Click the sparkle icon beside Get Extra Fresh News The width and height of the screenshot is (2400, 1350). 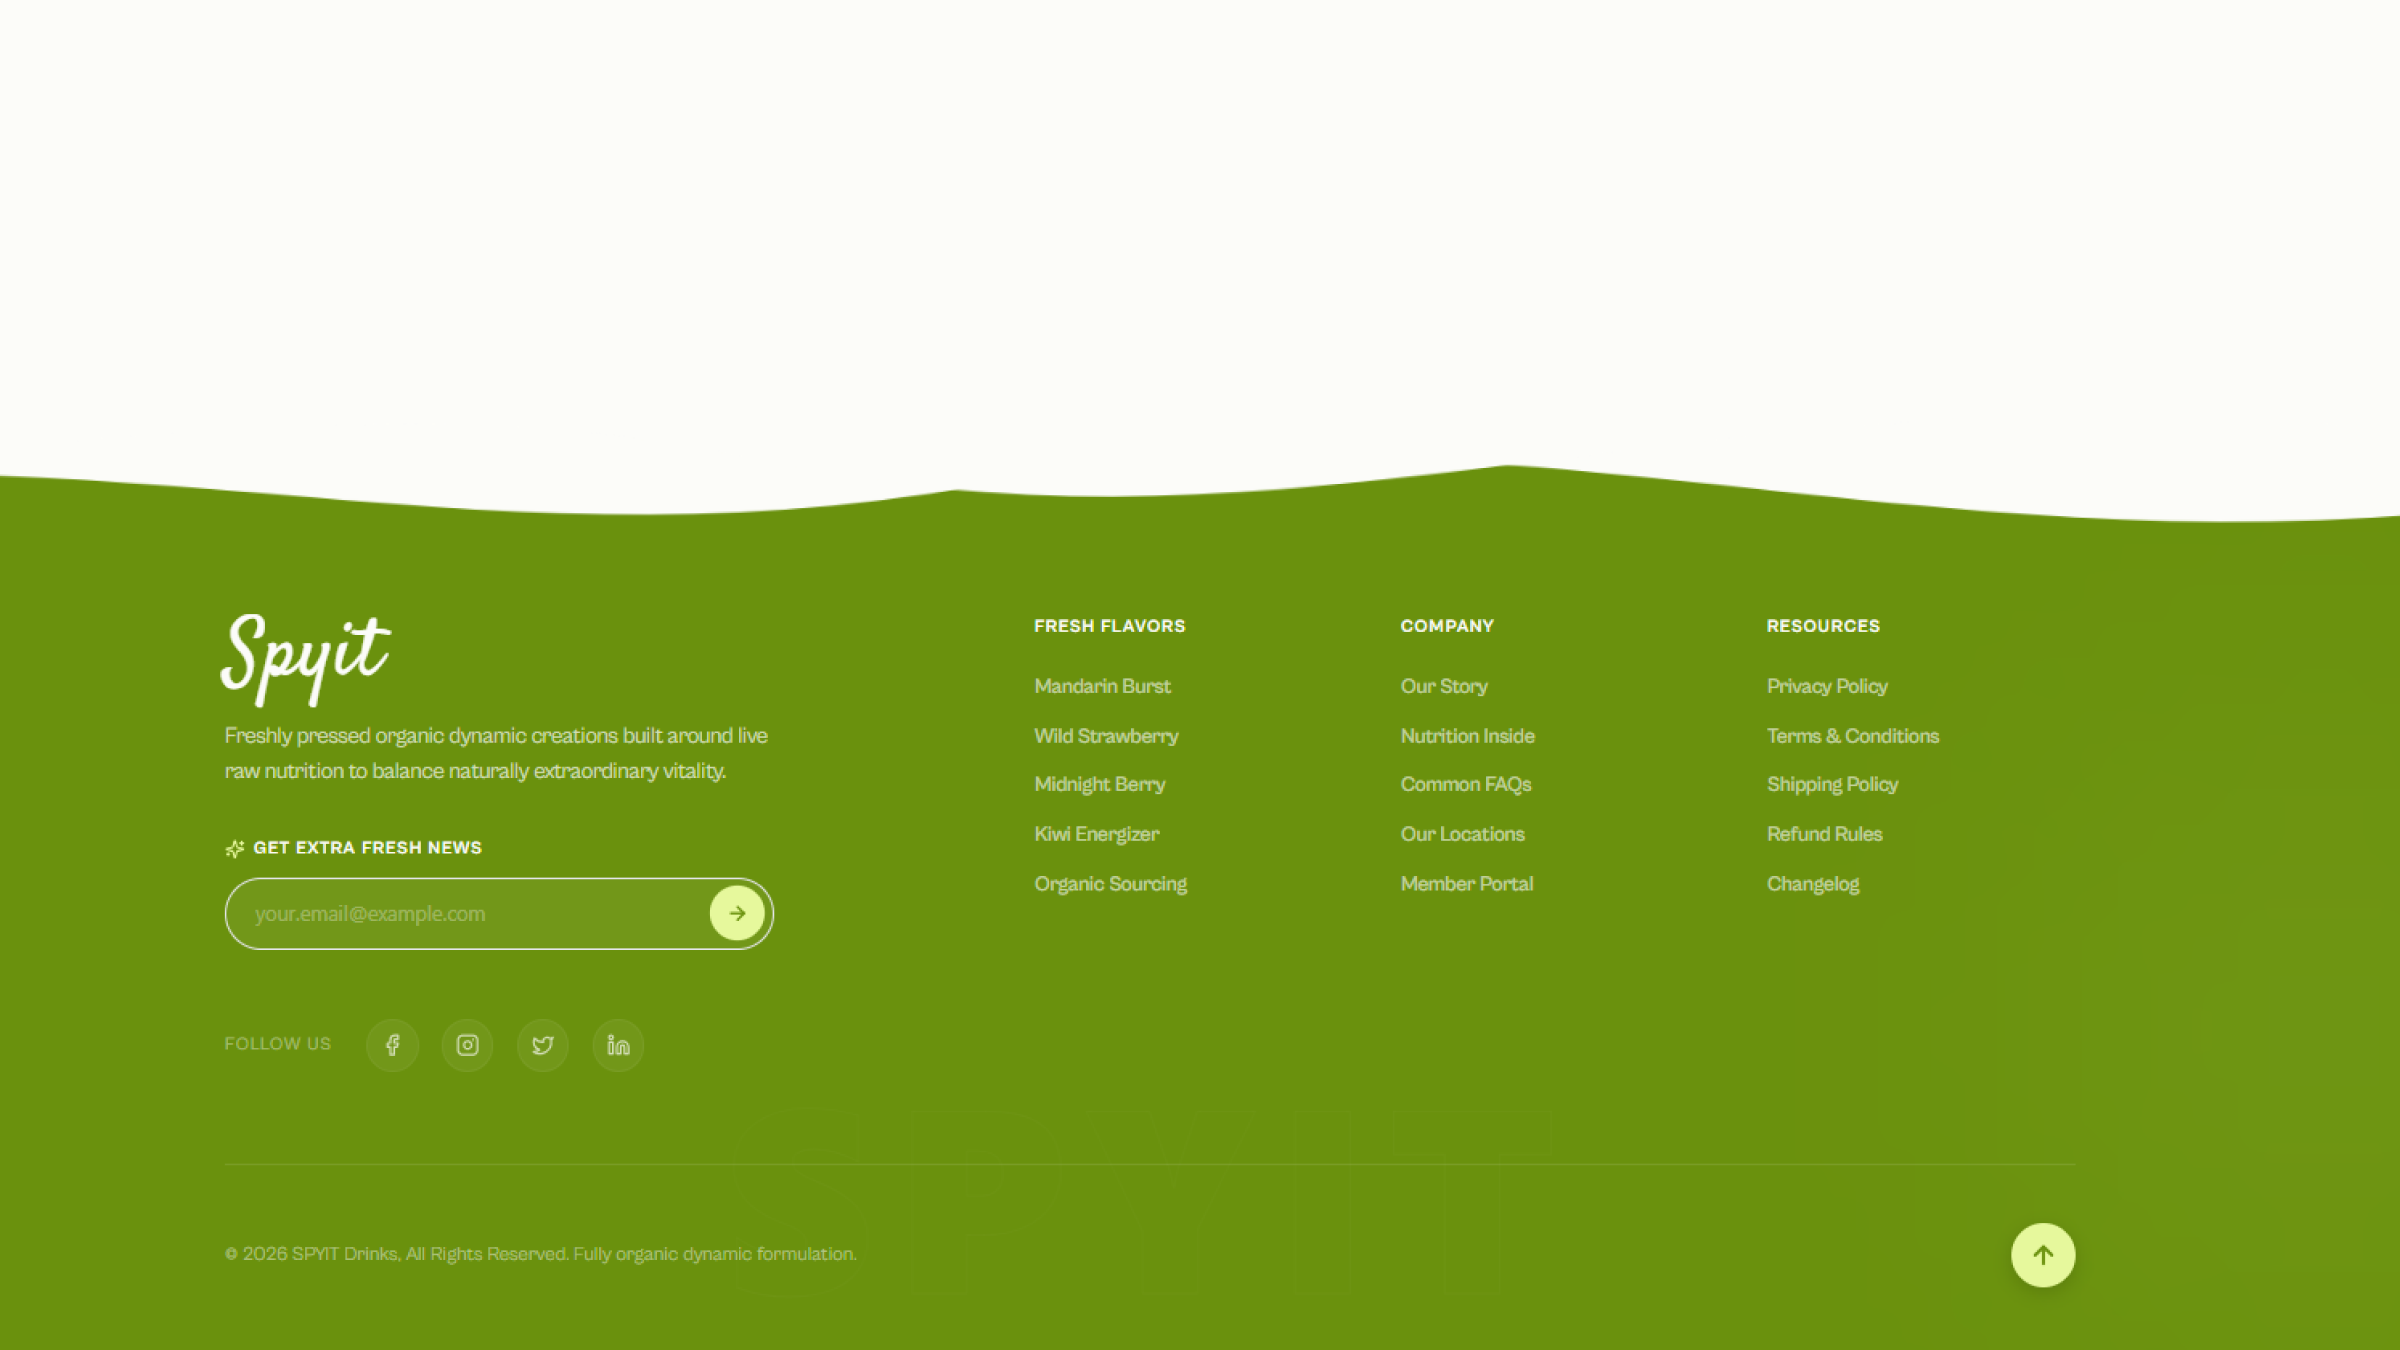click(235, 848)
